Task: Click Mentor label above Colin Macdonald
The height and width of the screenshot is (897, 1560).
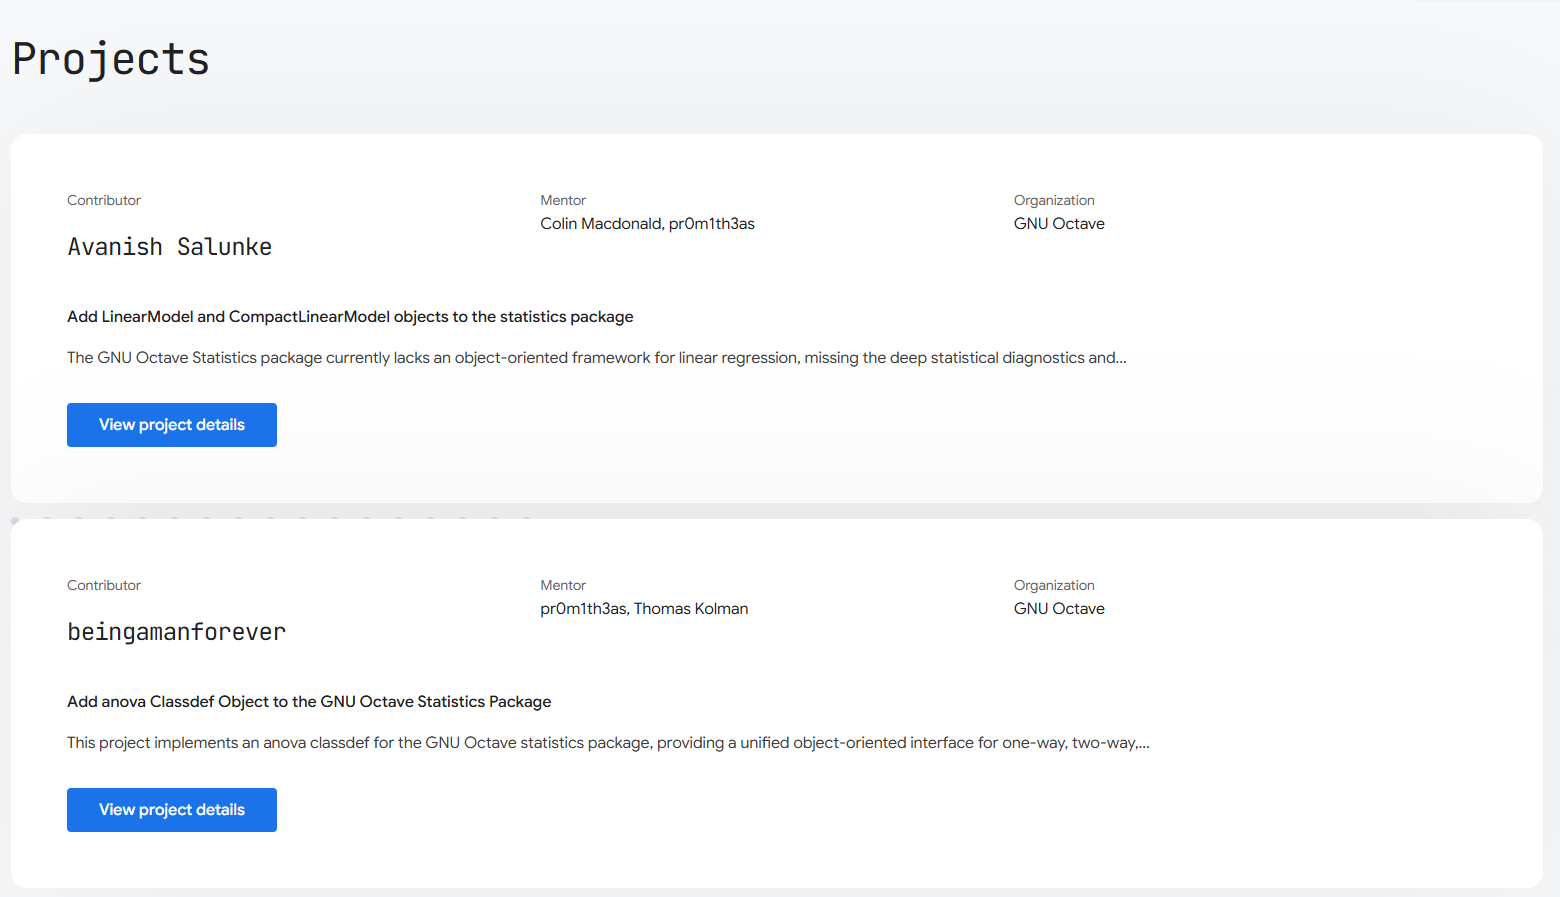Action: click(563, 200)
